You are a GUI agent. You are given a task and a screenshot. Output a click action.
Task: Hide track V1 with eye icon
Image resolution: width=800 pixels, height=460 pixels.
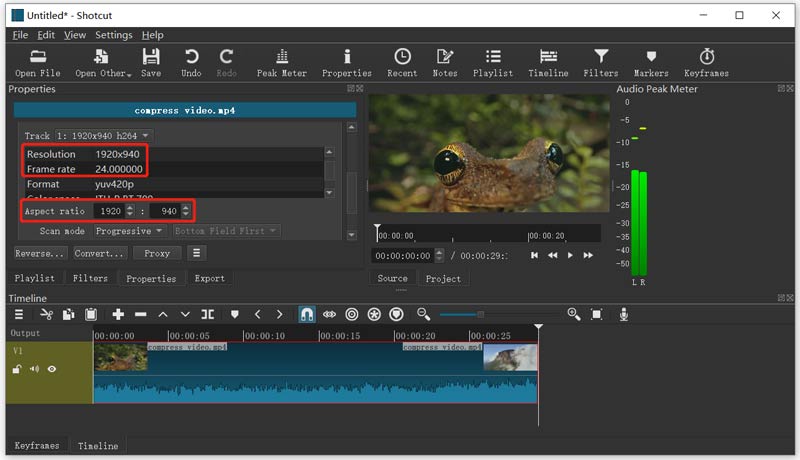[x=52, y=369]
